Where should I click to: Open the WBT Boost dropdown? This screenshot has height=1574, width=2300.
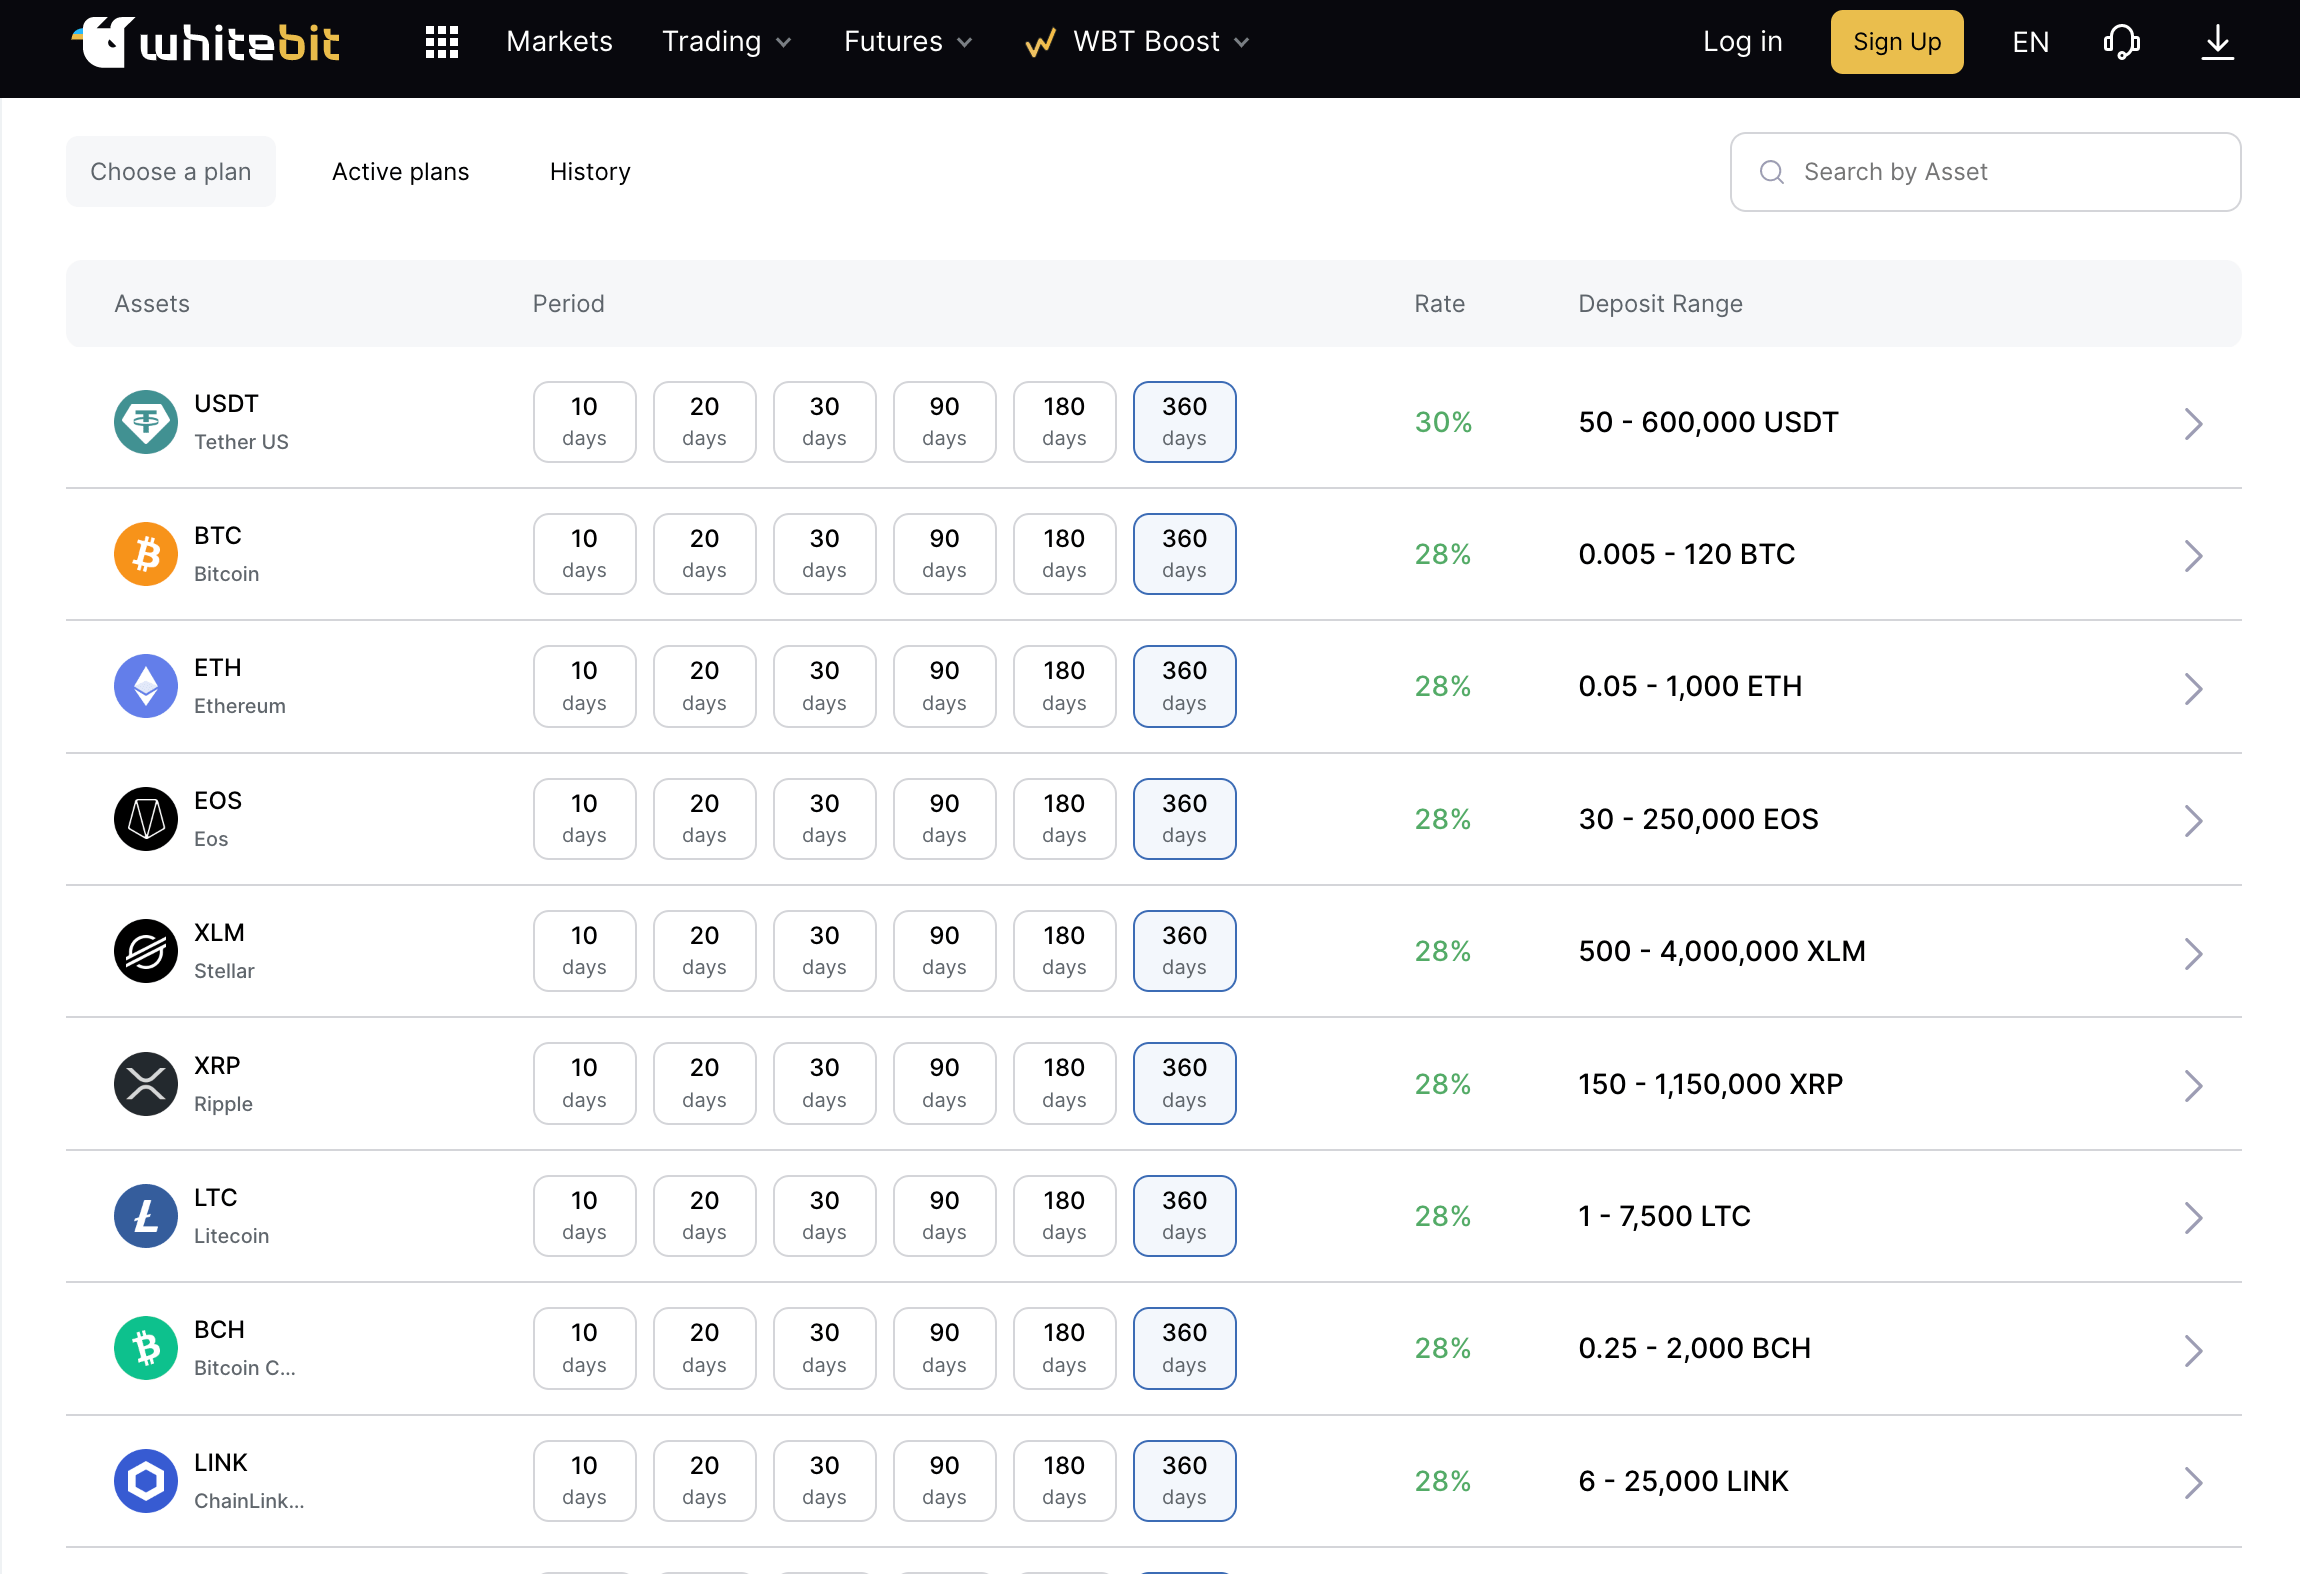pos(1138,42)
